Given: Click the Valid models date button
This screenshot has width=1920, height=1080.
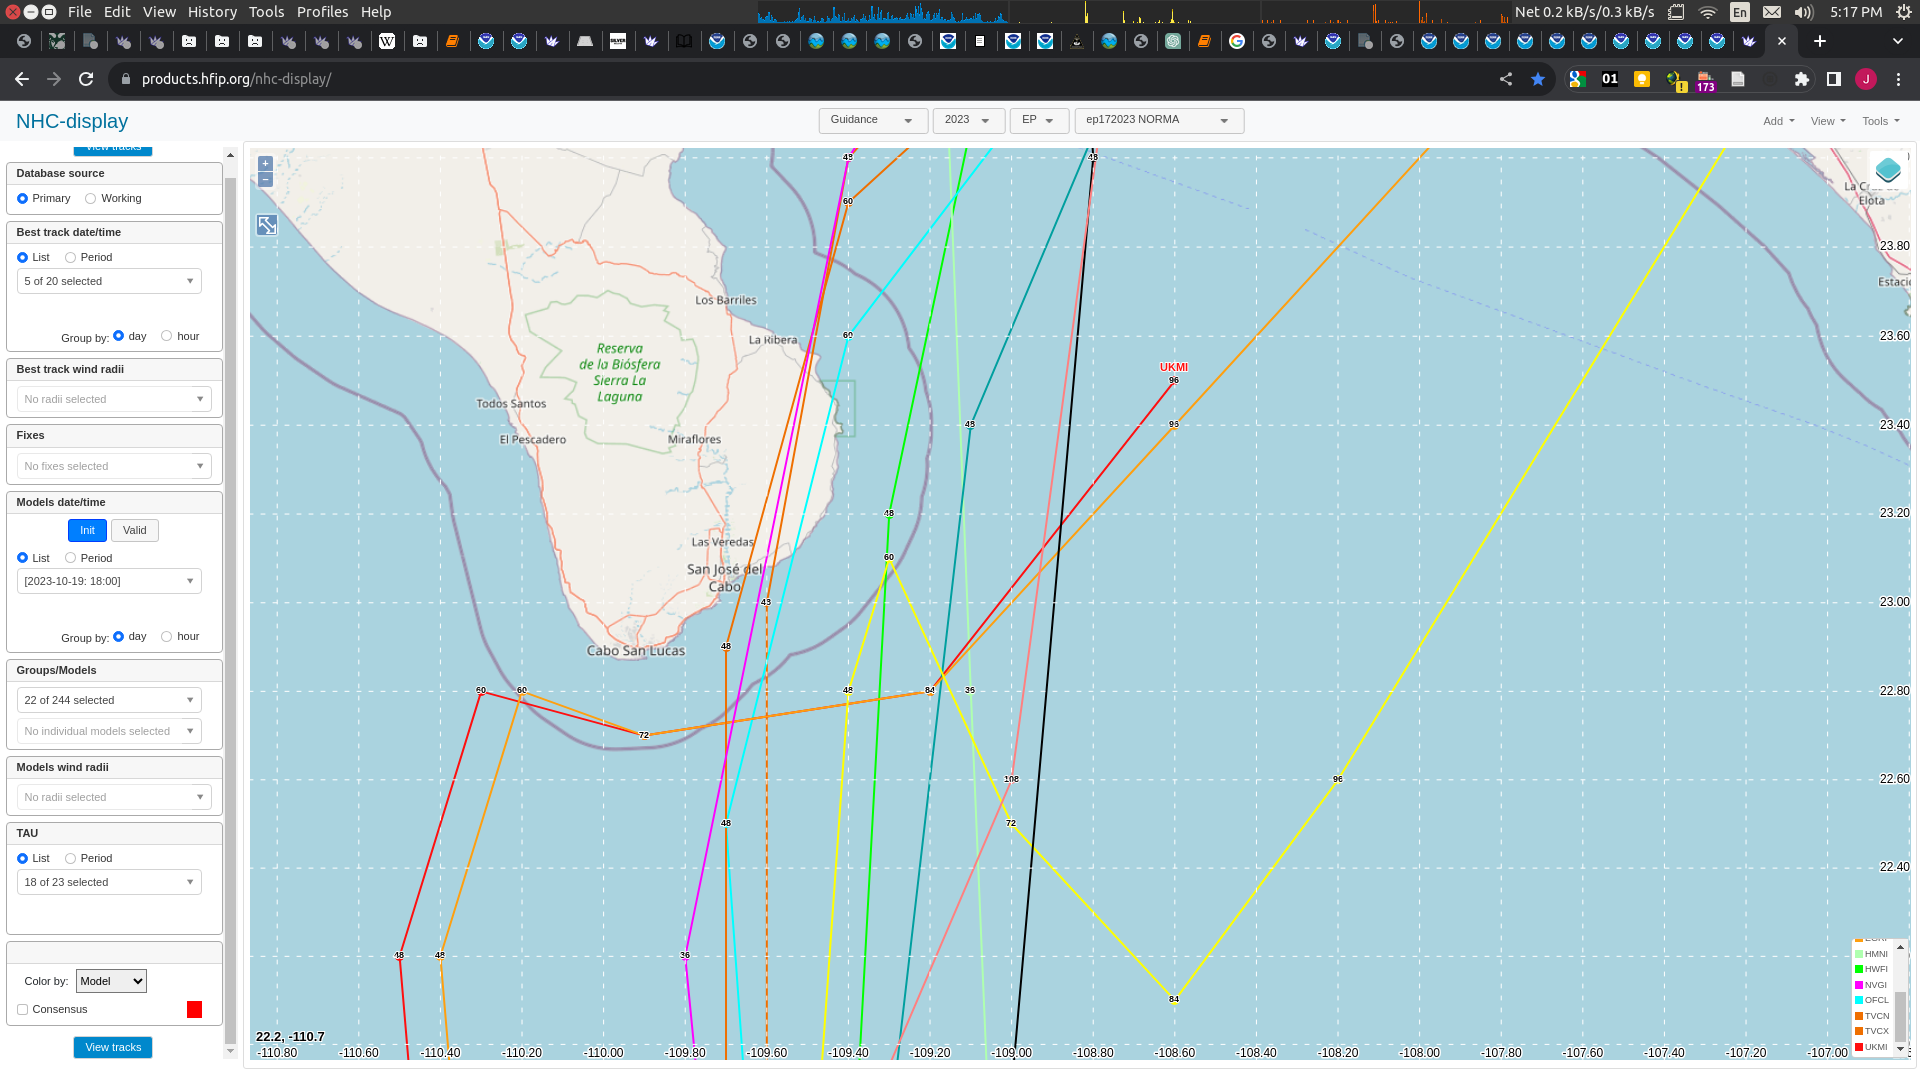Looking at the screenshot, I should pyautogui.click(x=135, y=531).
